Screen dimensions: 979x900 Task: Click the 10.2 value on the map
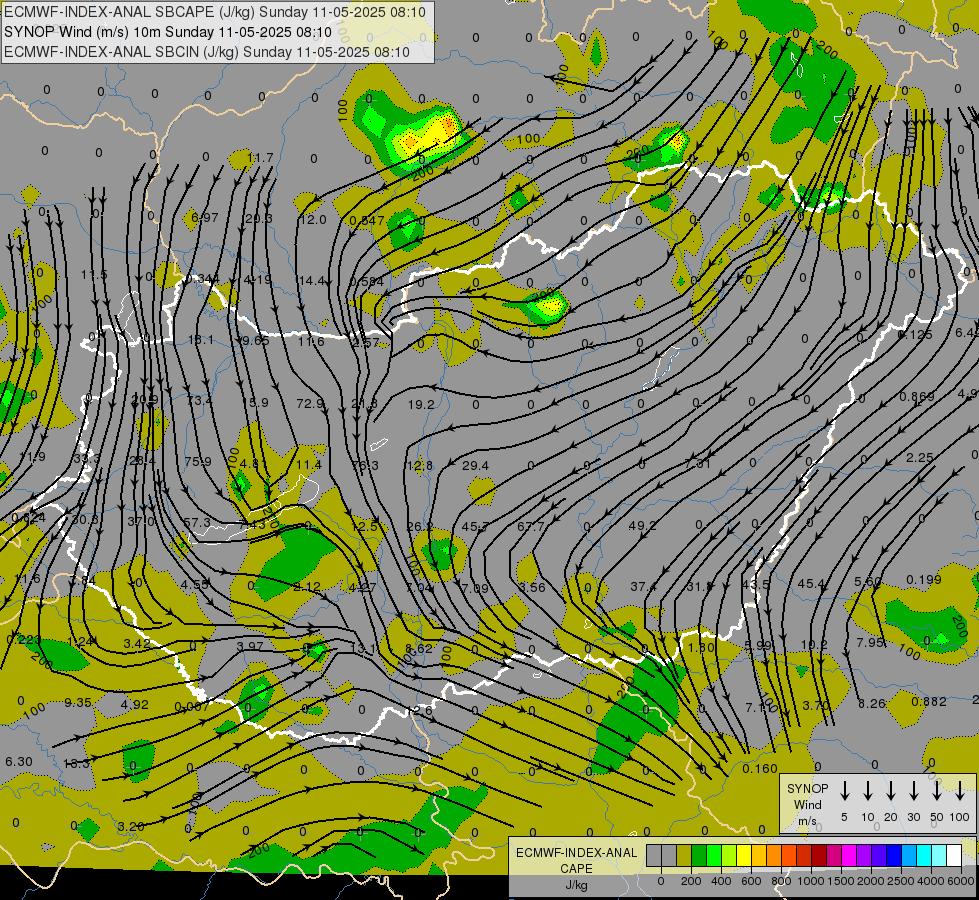pyautogui.click(x=814, y=645)
